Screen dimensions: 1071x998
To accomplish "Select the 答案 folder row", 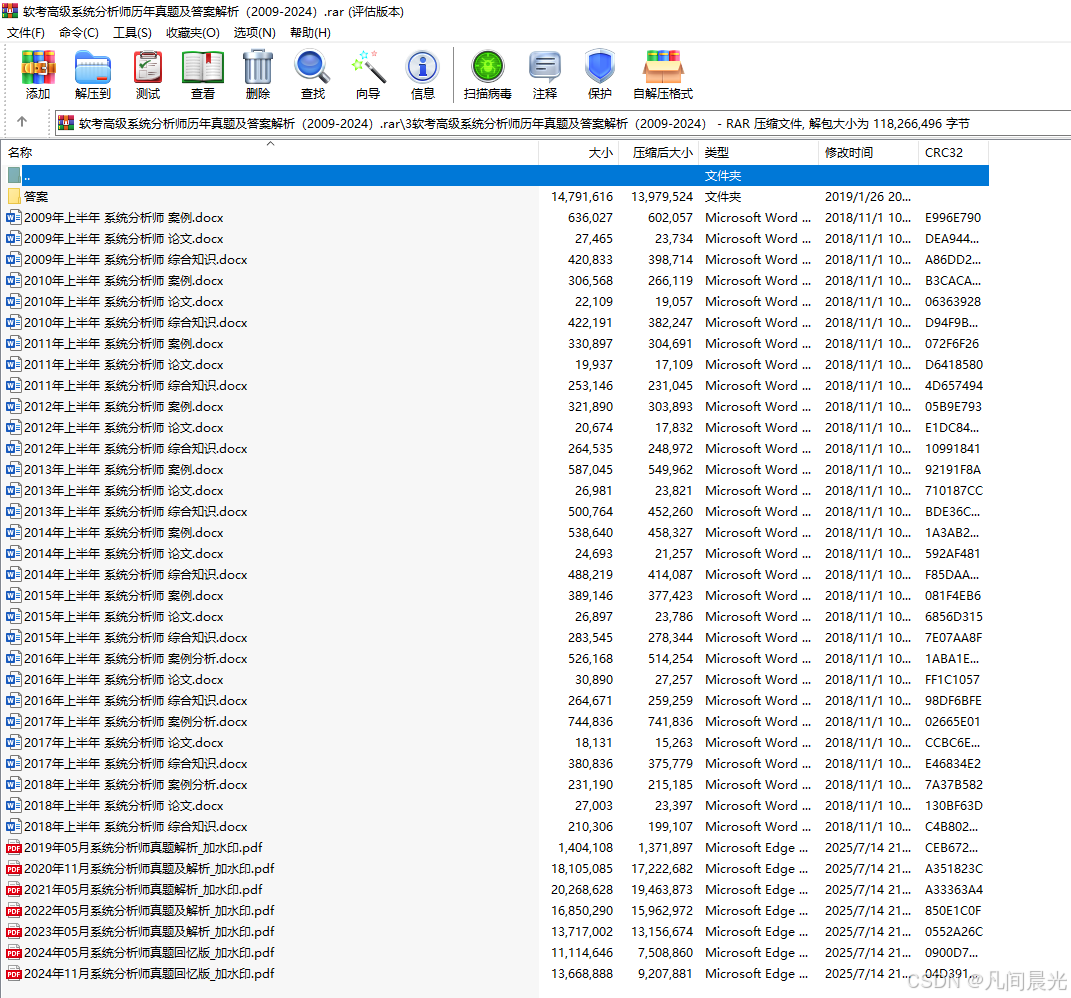I will click(497, 197).
